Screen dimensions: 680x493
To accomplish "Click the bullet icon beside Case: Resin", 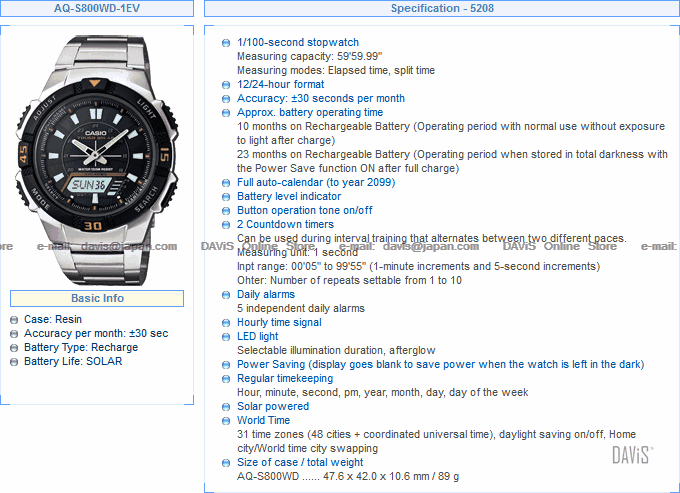I will tap(14, 320).
